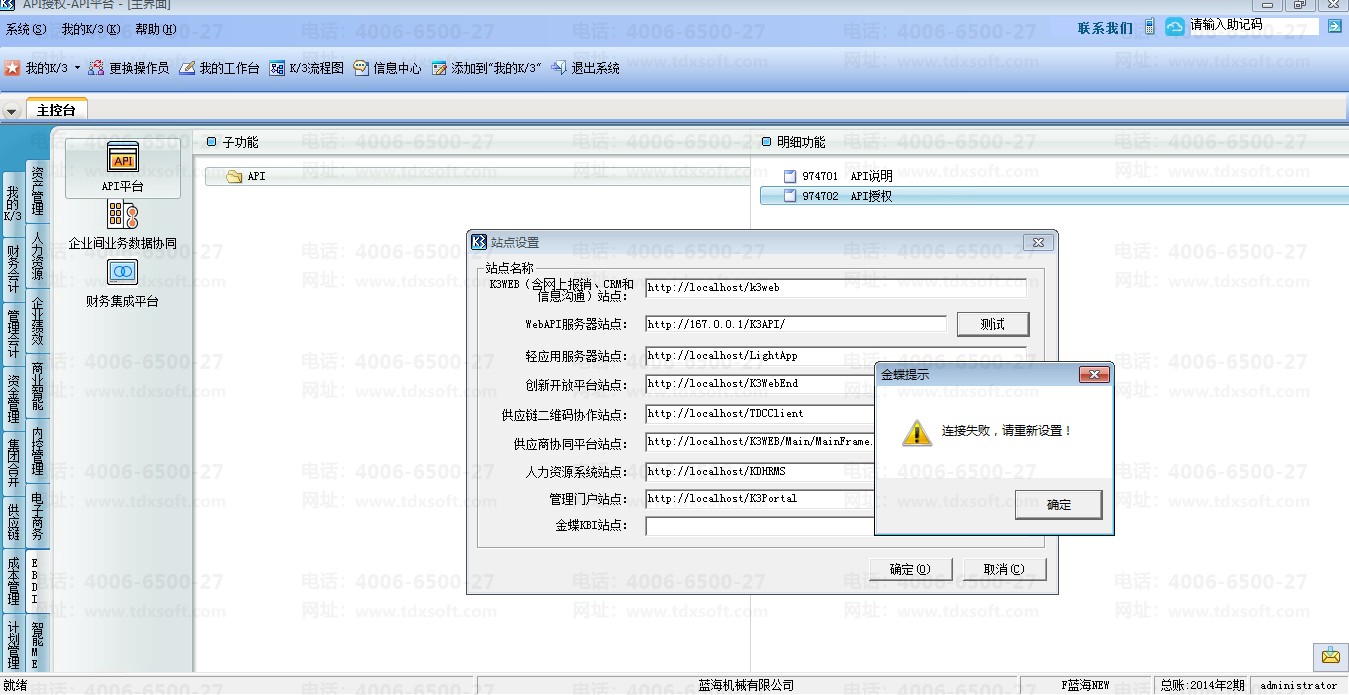Screen dimensions: 1349x695
Task: Close the 站点设置 dialog with X
Action: (1038, 243)
